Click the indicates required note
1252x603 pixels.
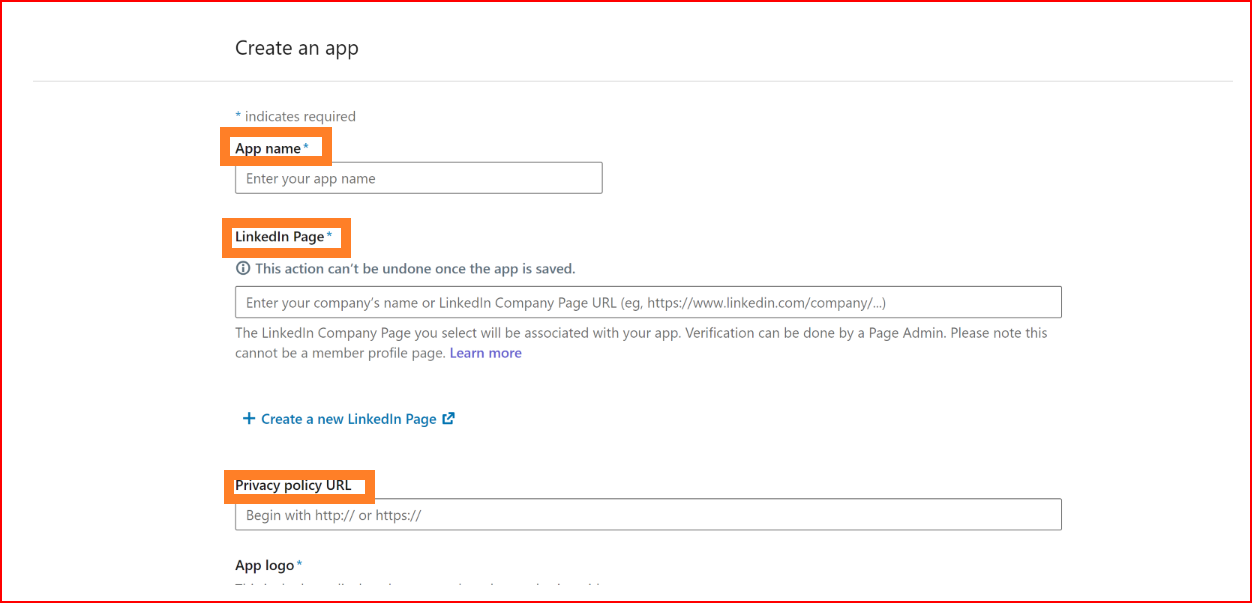[x=295, y=116]
